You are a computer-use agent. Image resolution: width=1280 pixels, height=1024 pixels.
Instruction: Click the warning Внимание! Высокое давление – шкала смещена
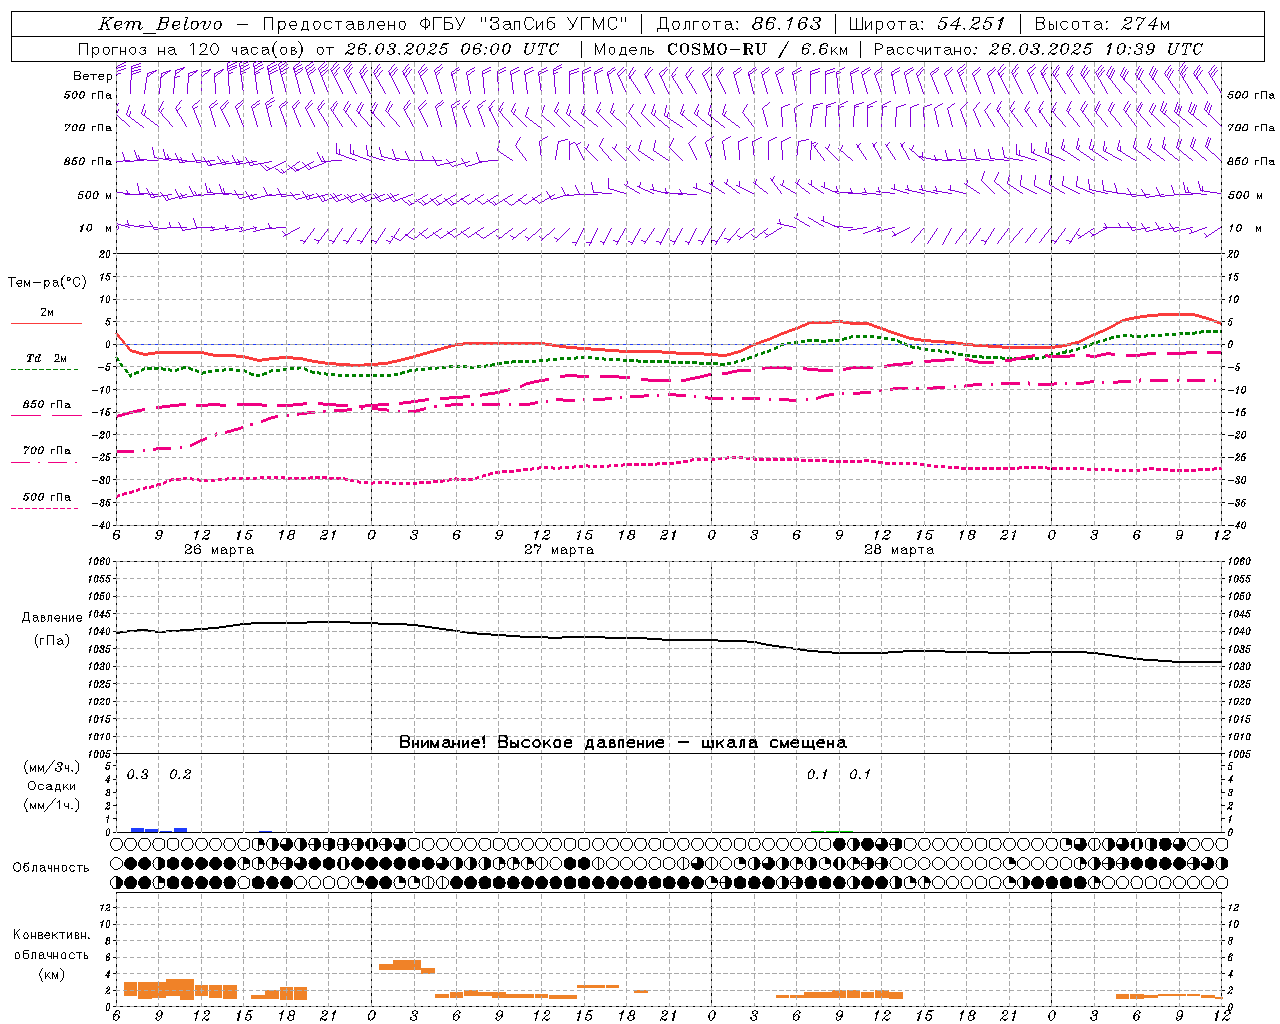(x=623, y=743)
